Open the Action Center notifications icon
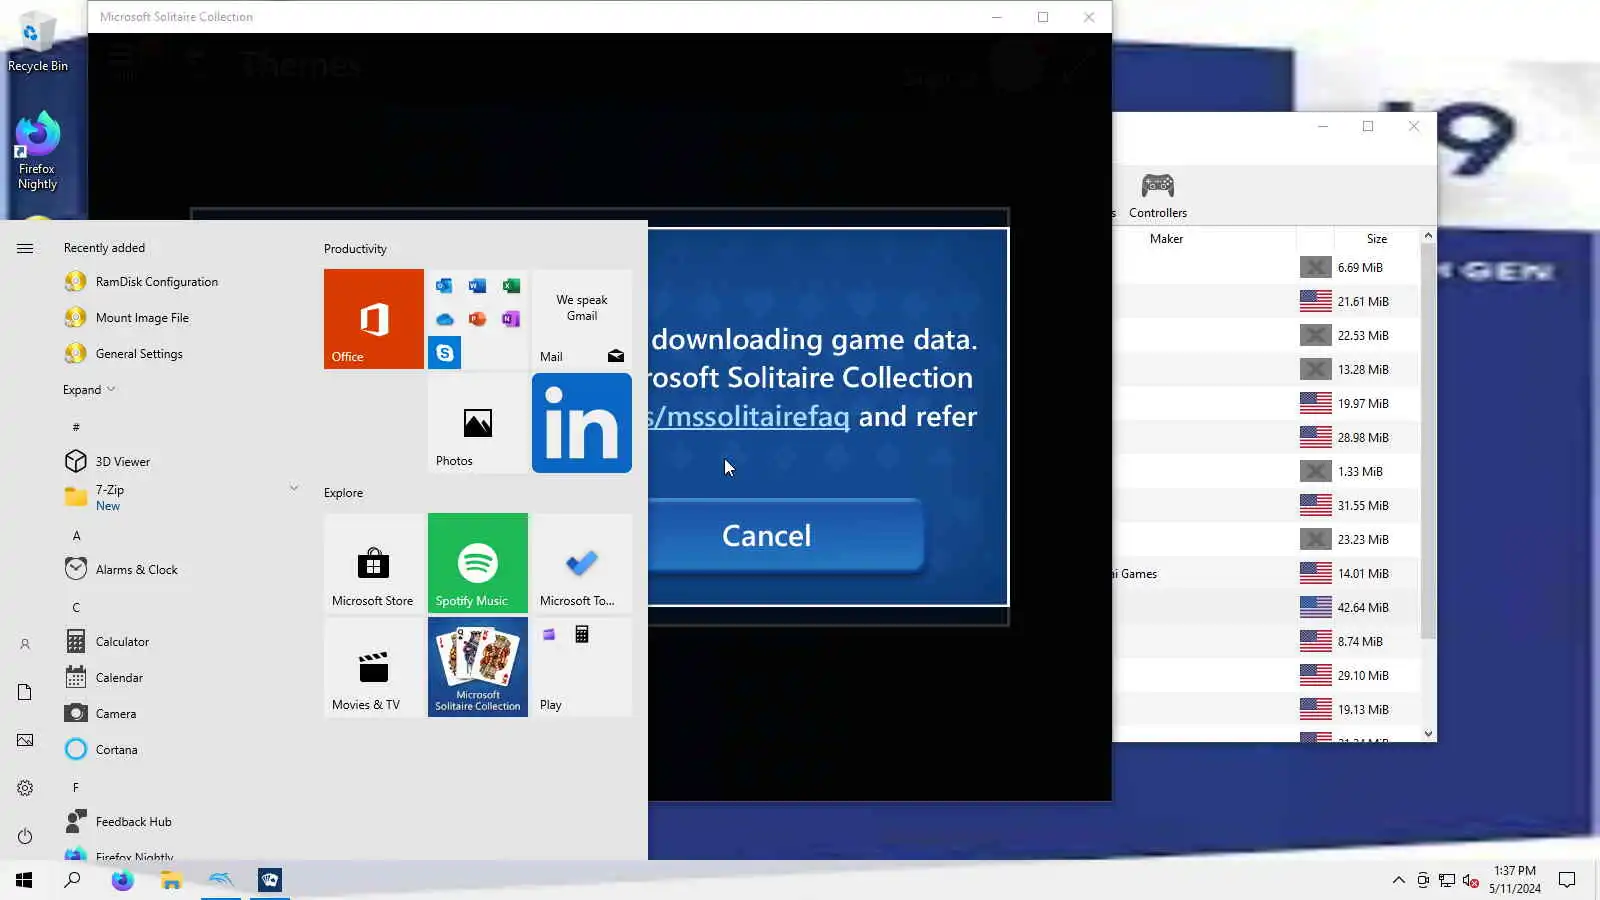The image size is (1600, 900). (1567, 880)
